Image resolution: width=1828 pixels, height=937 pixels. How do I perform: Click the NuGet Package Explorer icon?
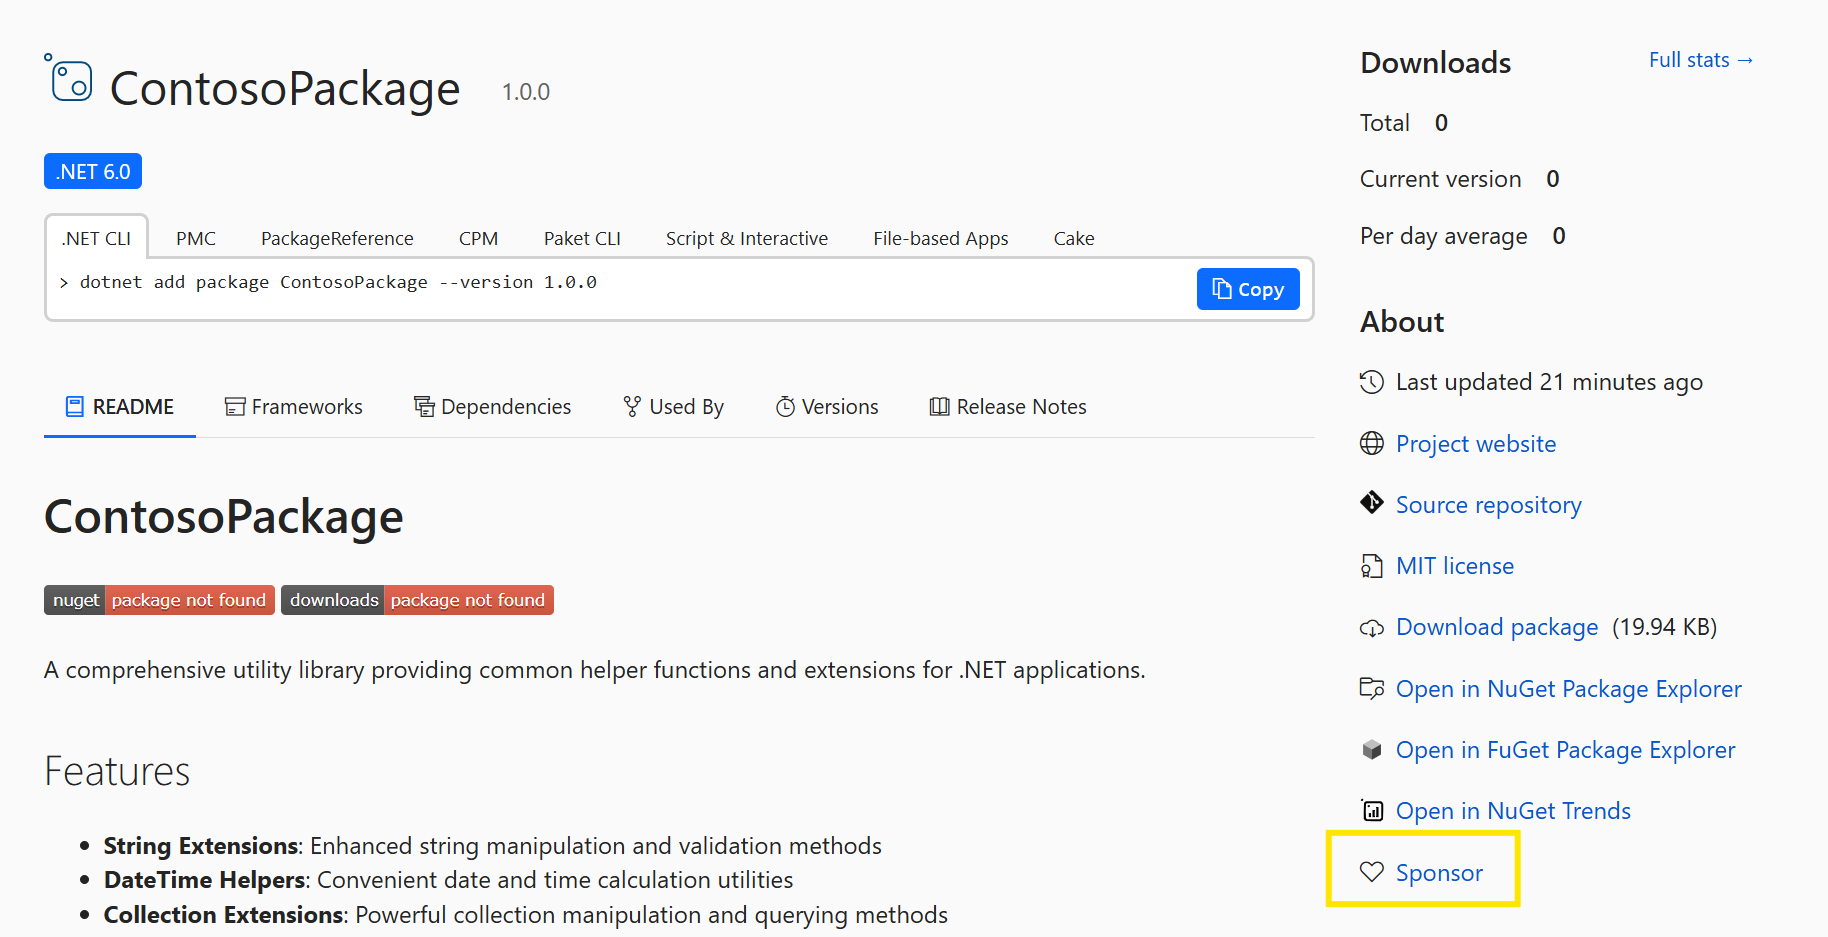[x=1372, y=688]
